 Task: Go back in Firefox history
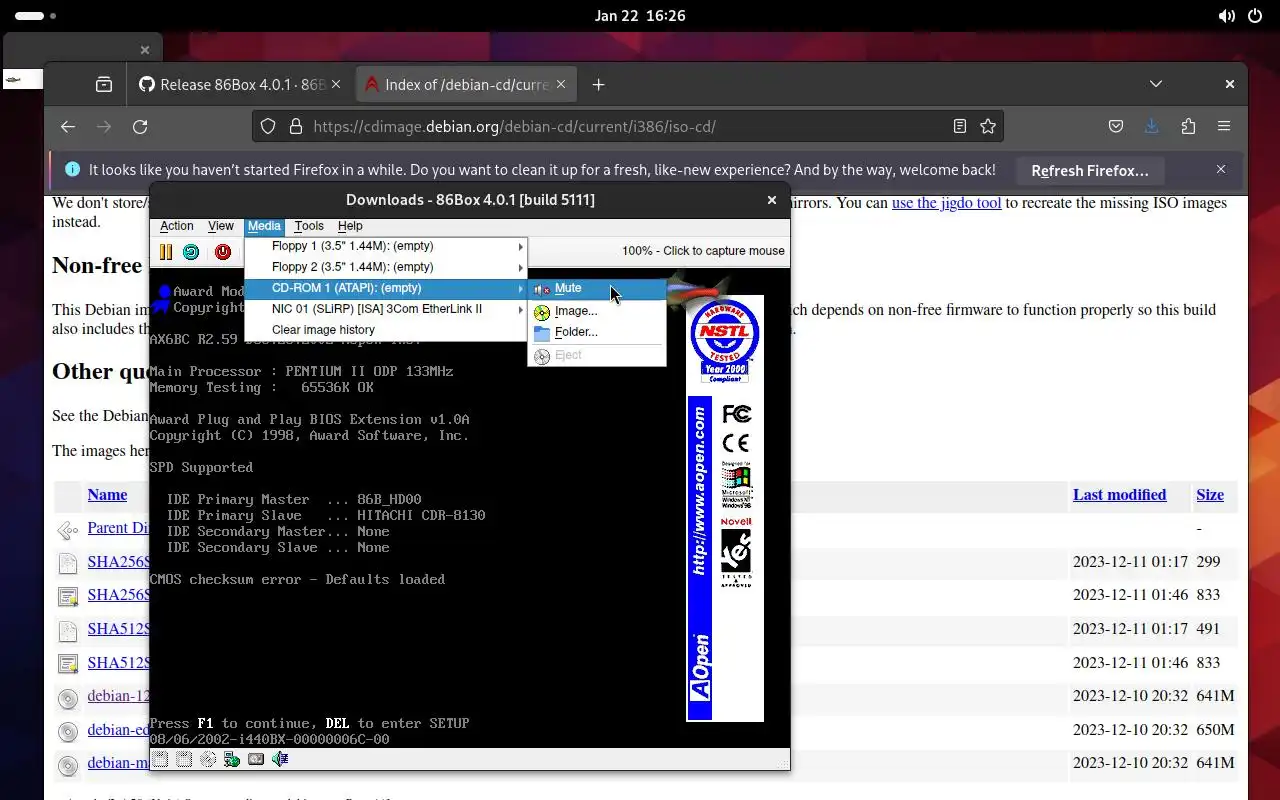(x=68, y=126)
